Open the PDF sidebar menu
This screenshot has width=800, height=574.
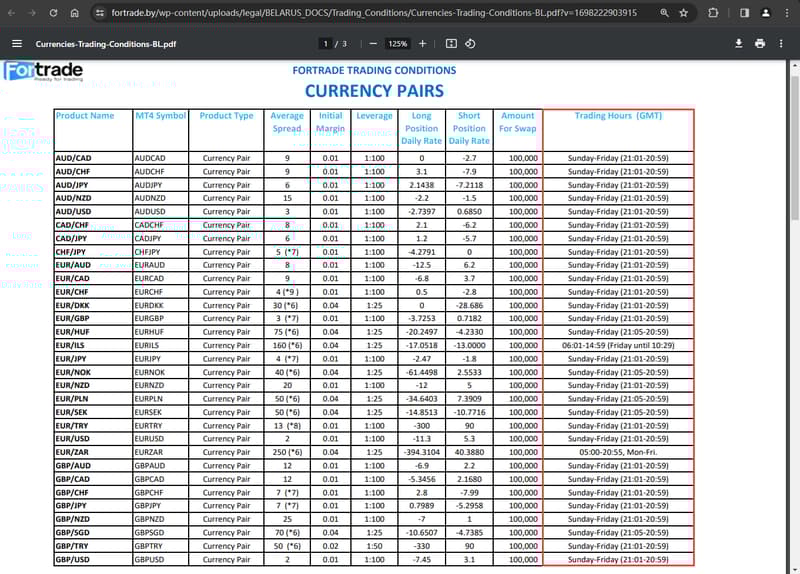point(17,44)
